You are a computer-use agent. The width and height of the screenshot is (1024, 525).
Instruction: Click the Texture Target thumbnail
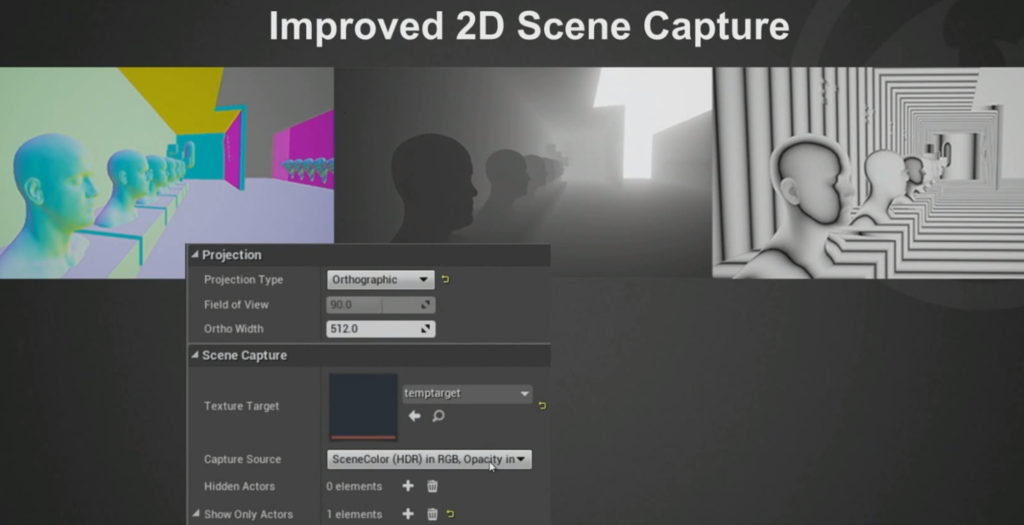pos(363,407)
